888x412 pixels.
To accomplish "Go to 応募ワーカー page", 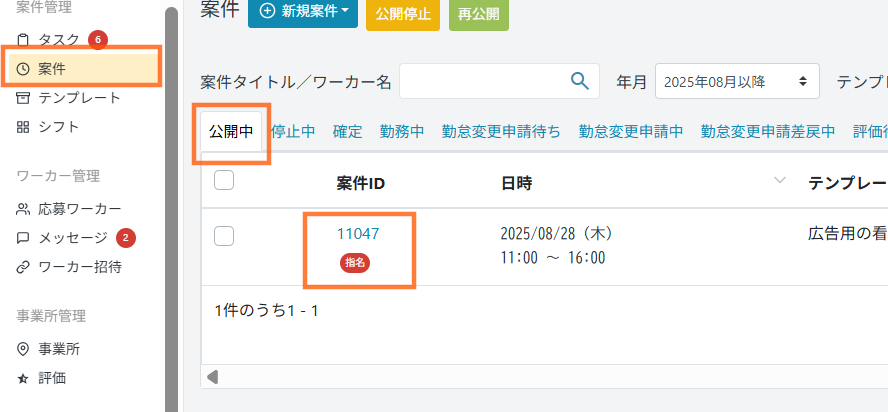I will coord(79,209).
